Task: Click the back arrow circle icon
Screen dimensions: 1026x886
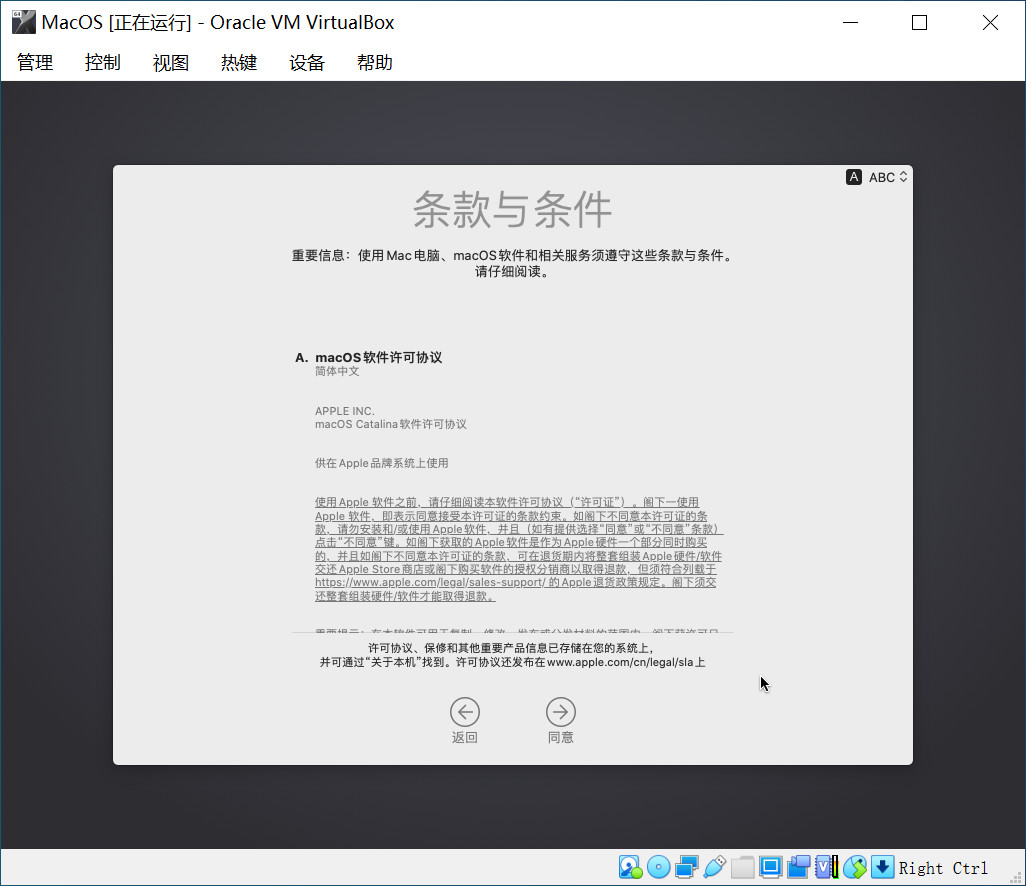Action: pyautogui.click(x=465, y=712)
